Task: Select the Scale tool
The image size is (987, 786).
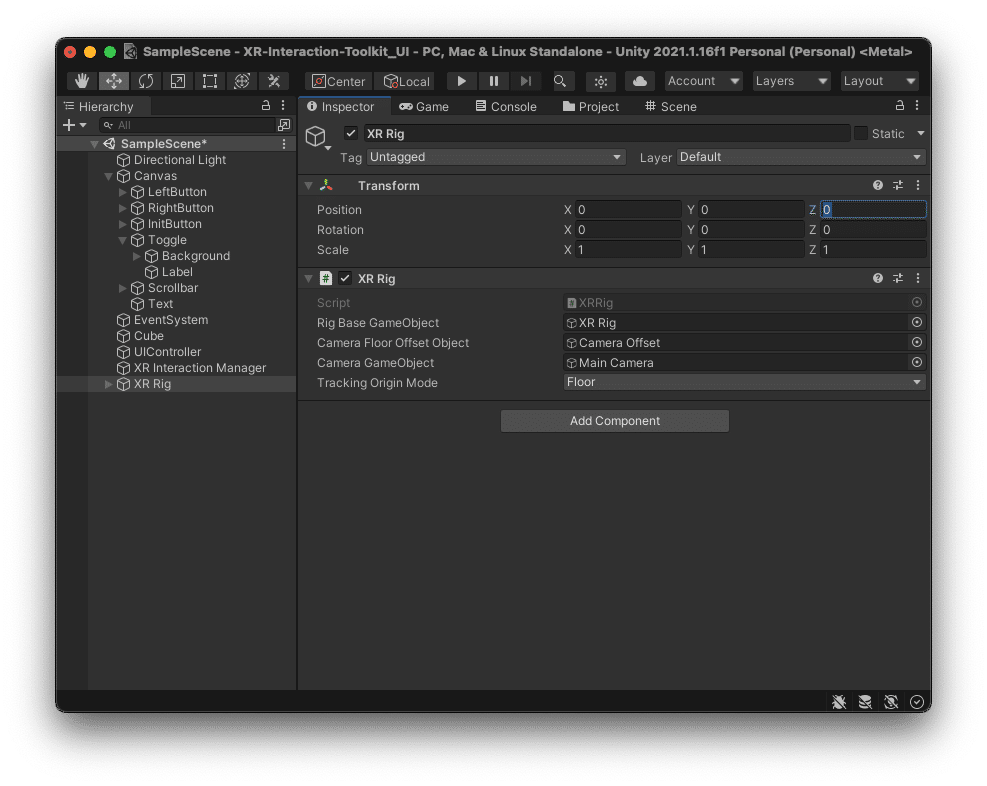Action: (178, 81)
